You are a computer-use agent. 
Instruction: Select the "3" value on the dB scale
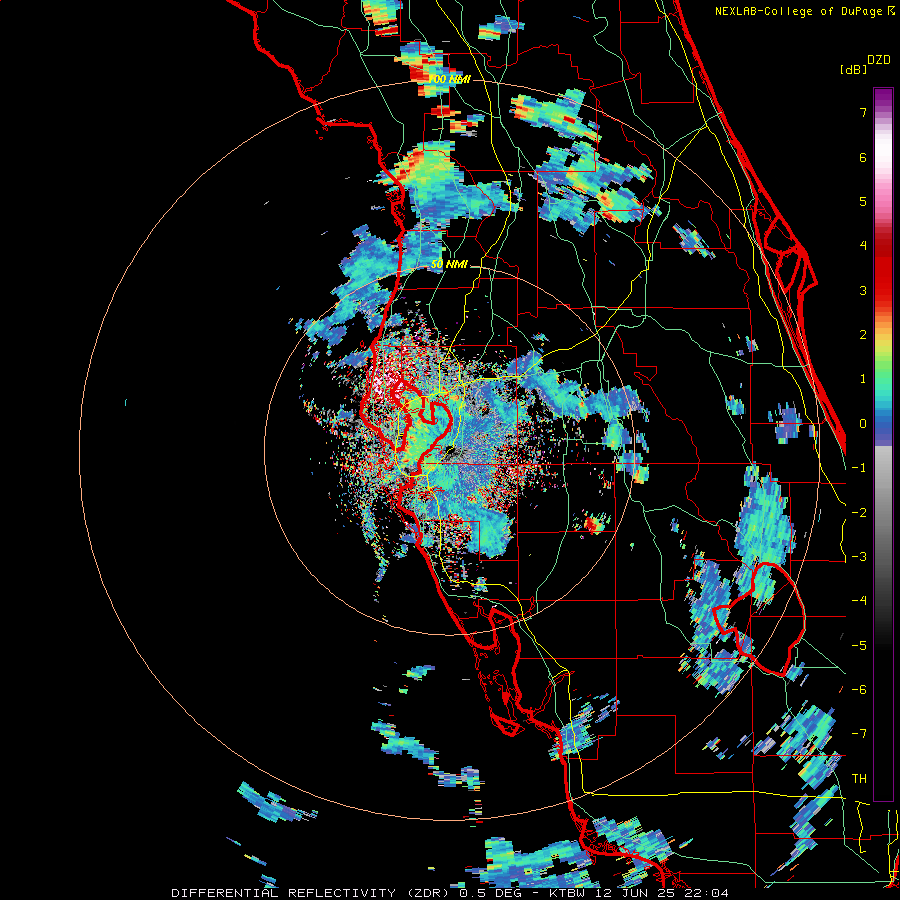click(x=863, y=290)
